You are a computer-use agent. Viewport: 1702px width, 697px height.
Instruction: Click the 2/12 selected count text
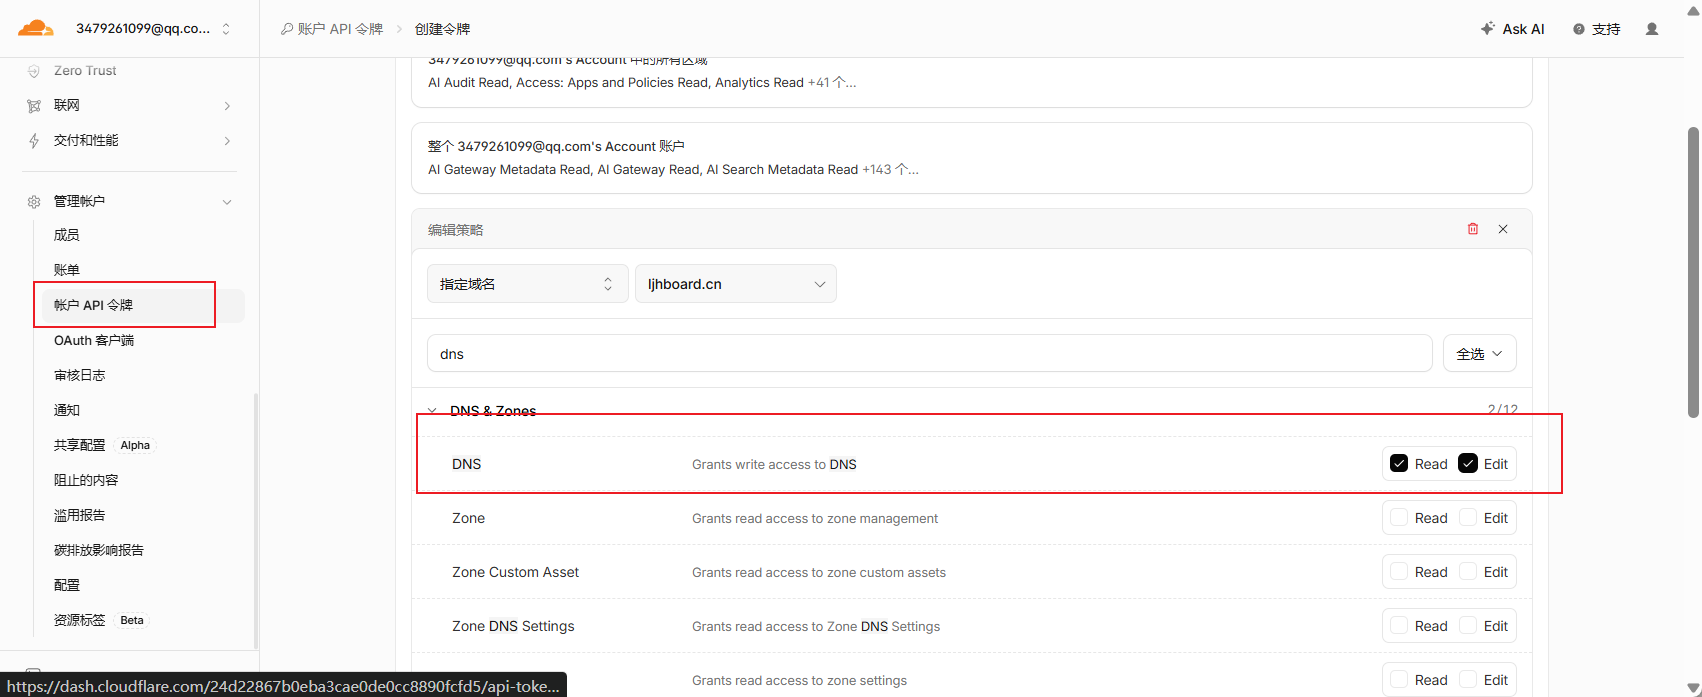point(1502,410)
